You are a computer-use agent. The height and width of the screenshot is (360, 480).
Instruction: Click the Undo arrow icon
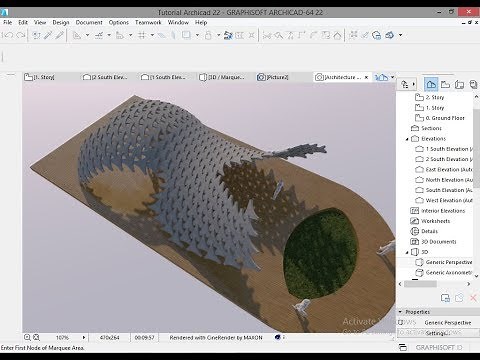click(8, 35)
